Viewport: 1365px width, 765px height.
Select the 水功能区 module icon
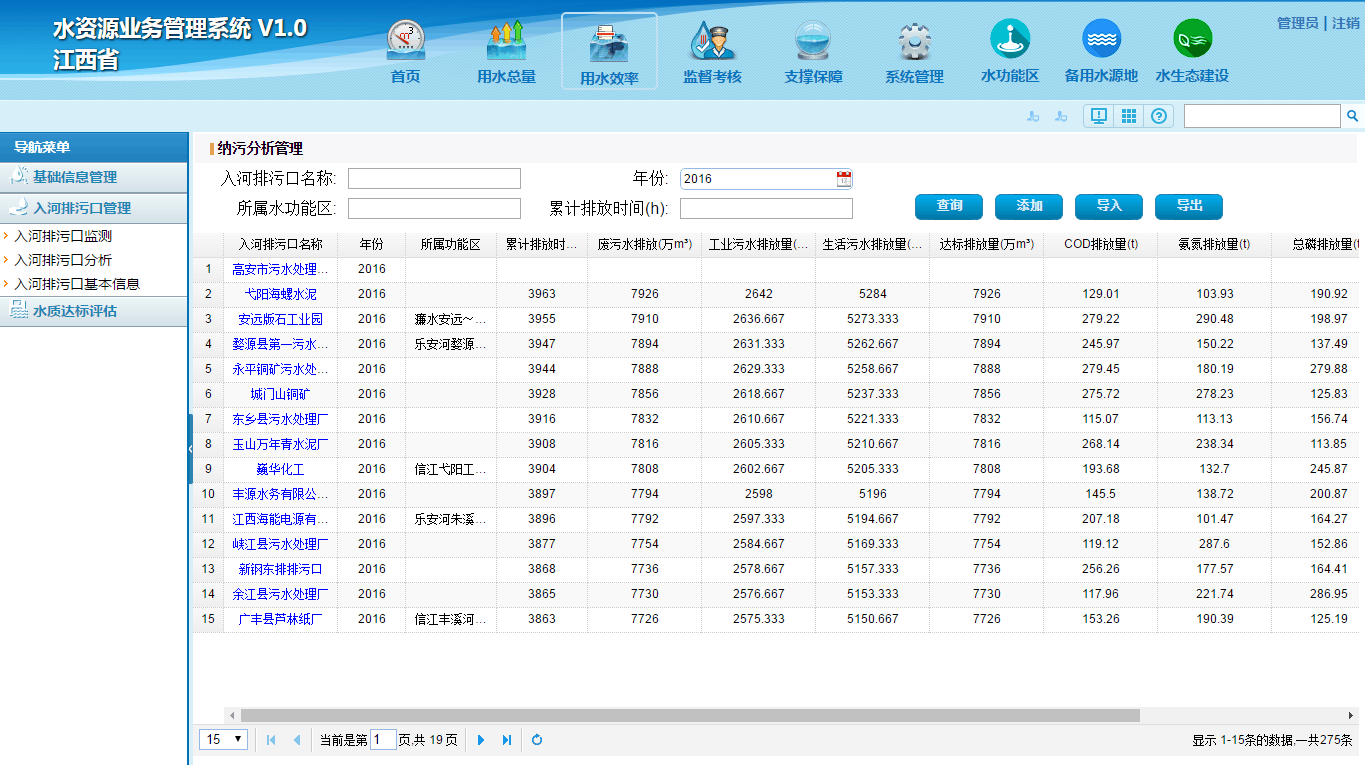(x=1010, y=44)
